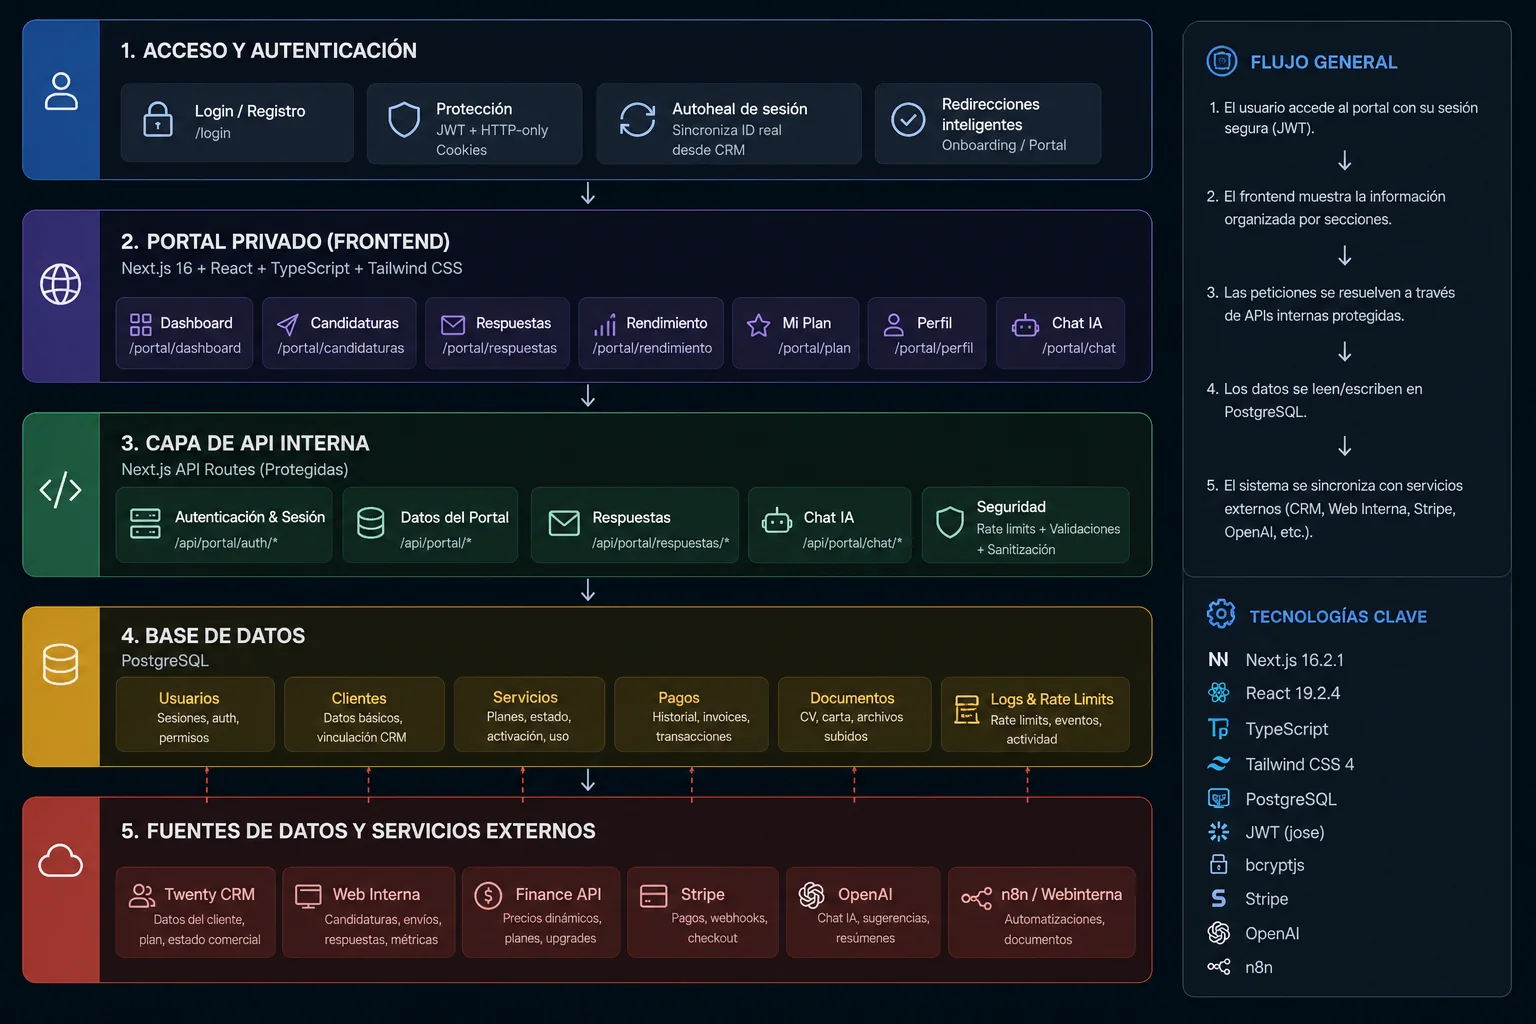Click the yellow database icon of section 4
Image resolution: width=1536 pixels, height=1024 pixels.
click(60, 664)
